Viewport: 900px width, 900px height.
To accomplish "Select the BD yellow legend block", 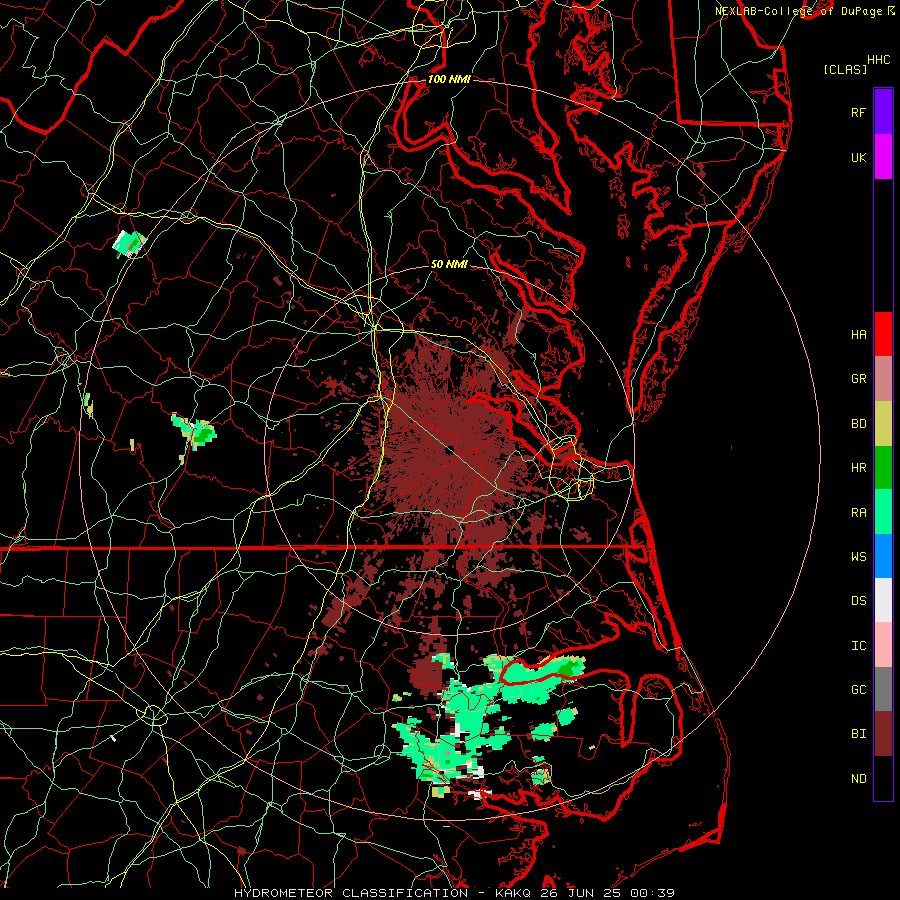I will click(x=883, y=424).
